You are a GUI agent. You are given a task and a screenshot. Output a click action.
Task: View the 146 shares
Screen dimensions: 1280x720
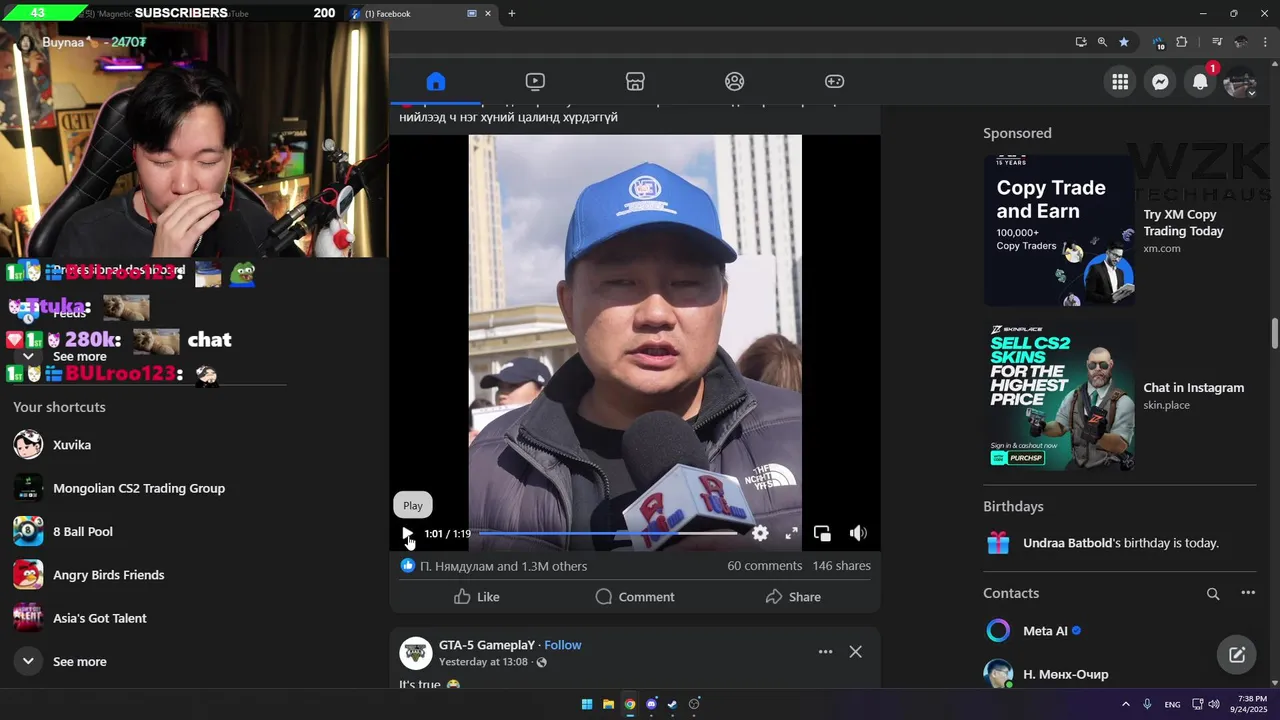point(841,566)
